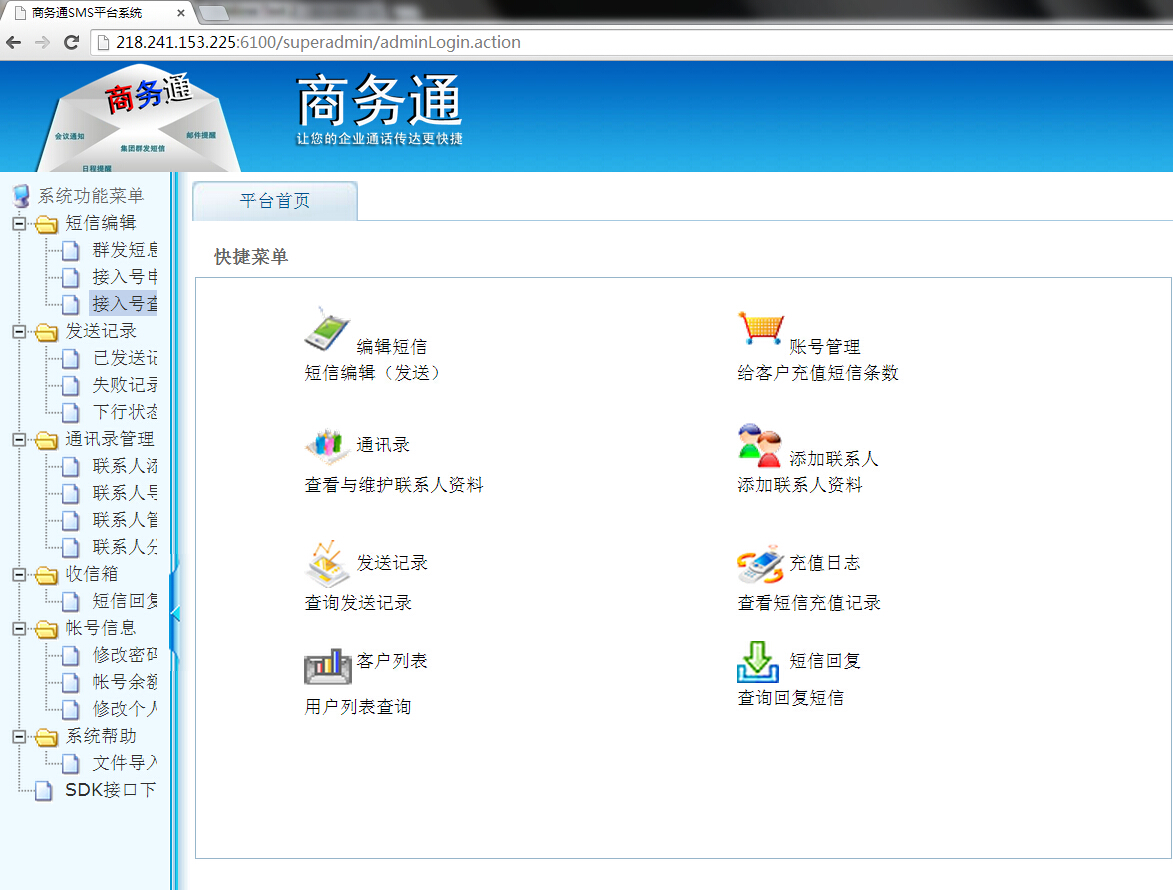This screenshot has width=1173, height=890.
Task: Open the 客户列表 bar chart icon
Action: (327, 666)
